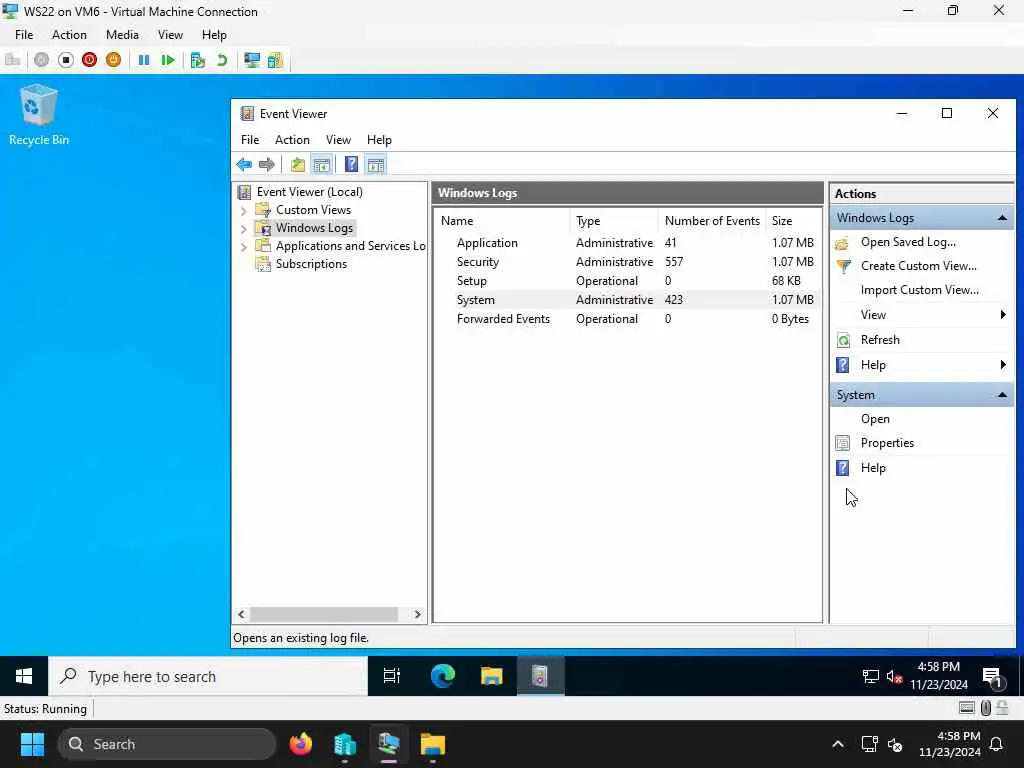Collapse the Windows Logs actions section
The height and width of the screenshot is (768, 1024).
[1002, 218]
